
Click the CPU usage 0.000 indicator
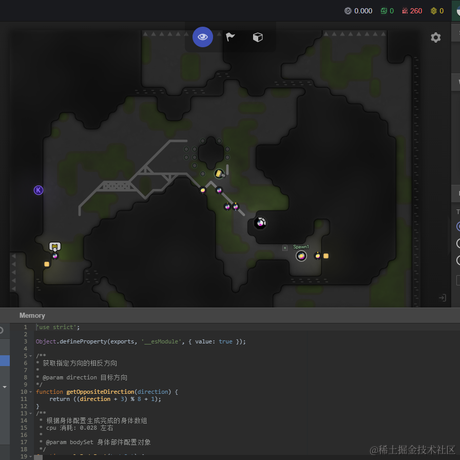[x=358, y=11]
